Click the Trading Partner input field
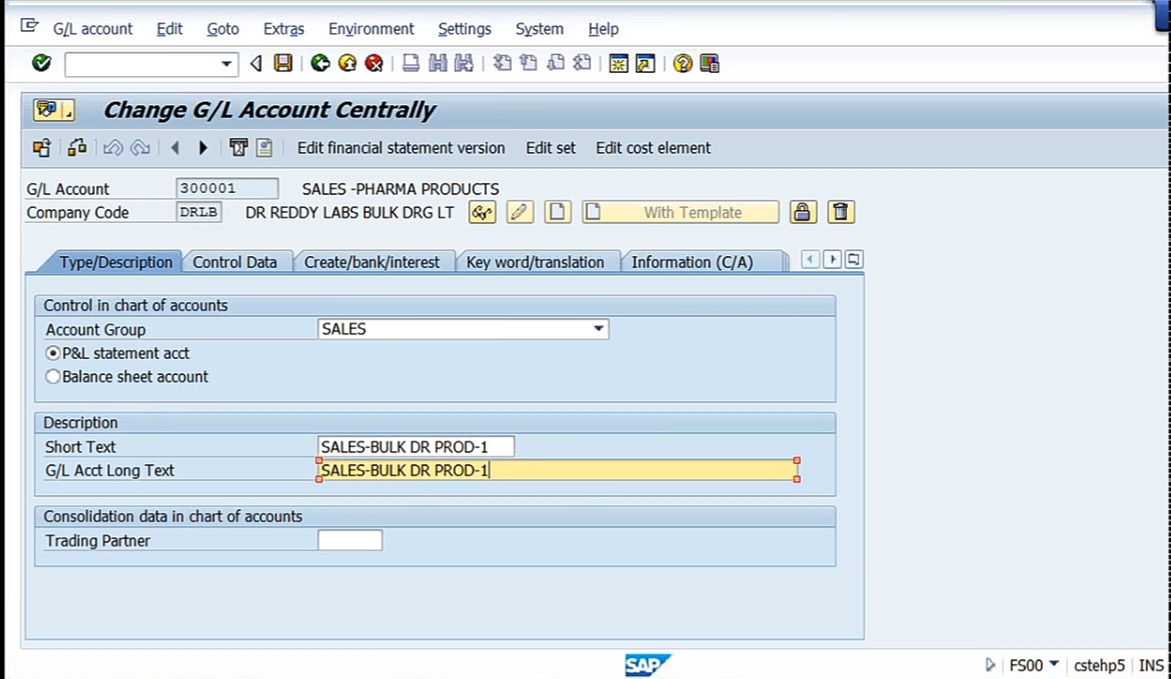This screenshot has height=679, width=1171. 350,540
